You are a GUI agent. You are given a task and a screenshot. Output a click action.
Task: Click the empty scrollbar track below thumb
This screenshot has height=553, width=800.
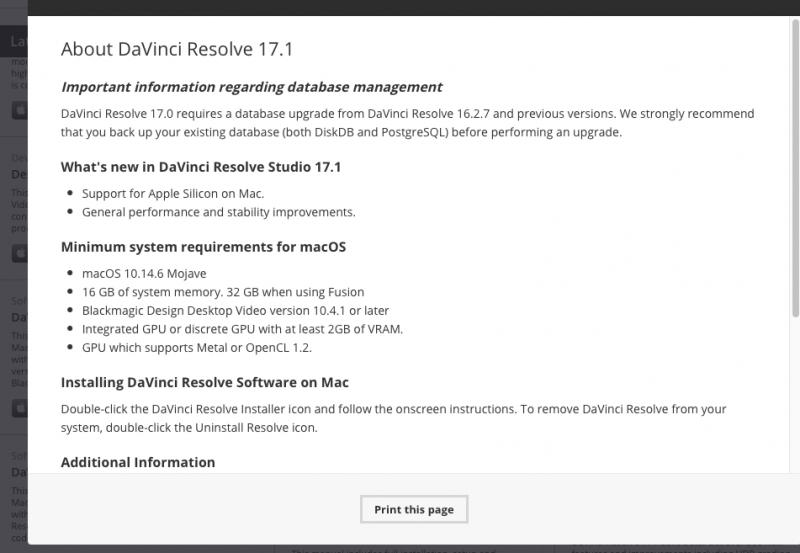(x=795, y=400)
